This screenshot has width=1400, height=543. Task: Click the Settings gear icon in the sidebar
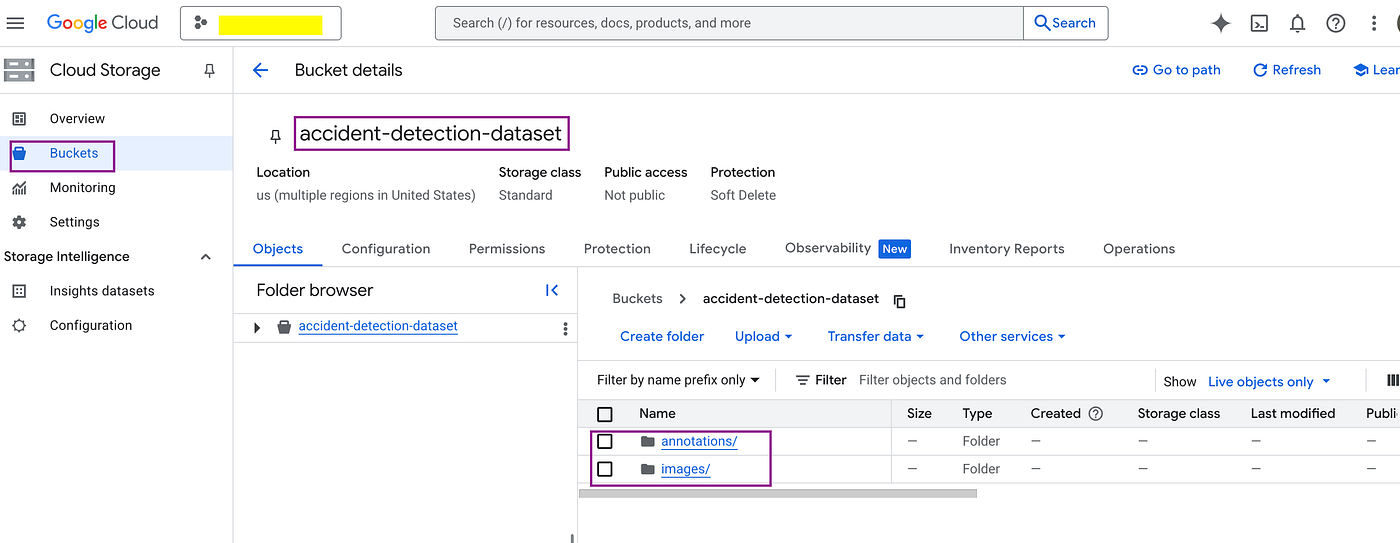tap(19, 222)
